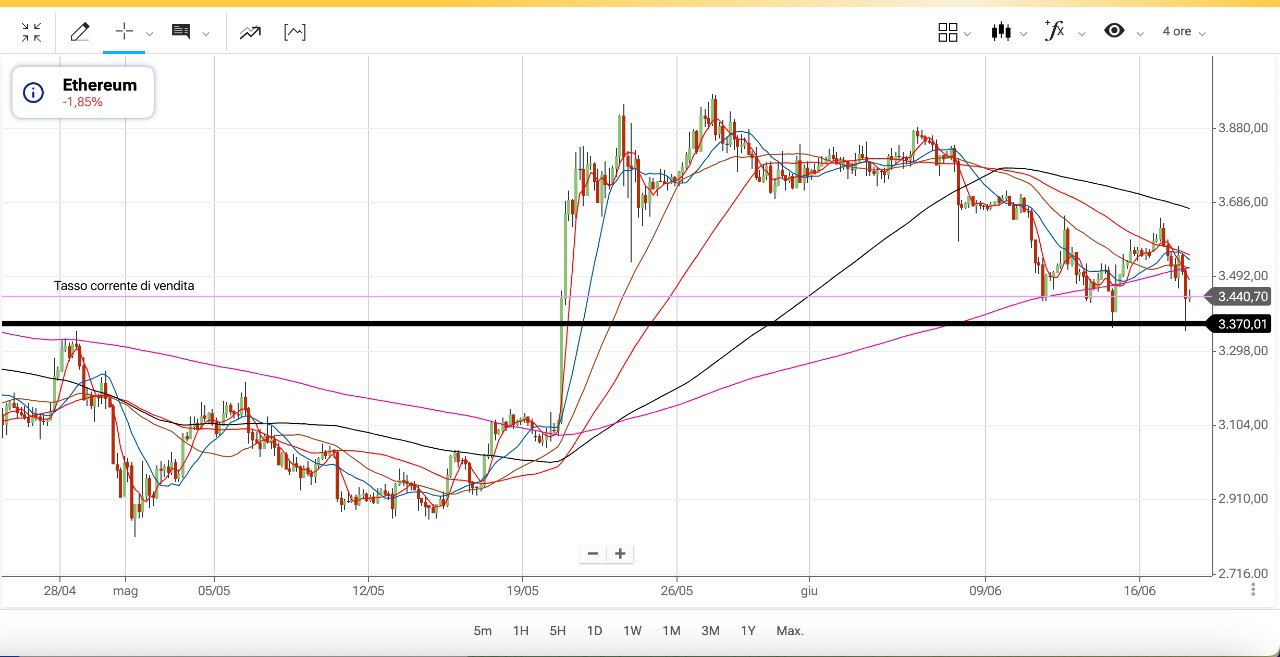Click the 3.370,01 horizontal line price label

click(x=1242, y=324)
